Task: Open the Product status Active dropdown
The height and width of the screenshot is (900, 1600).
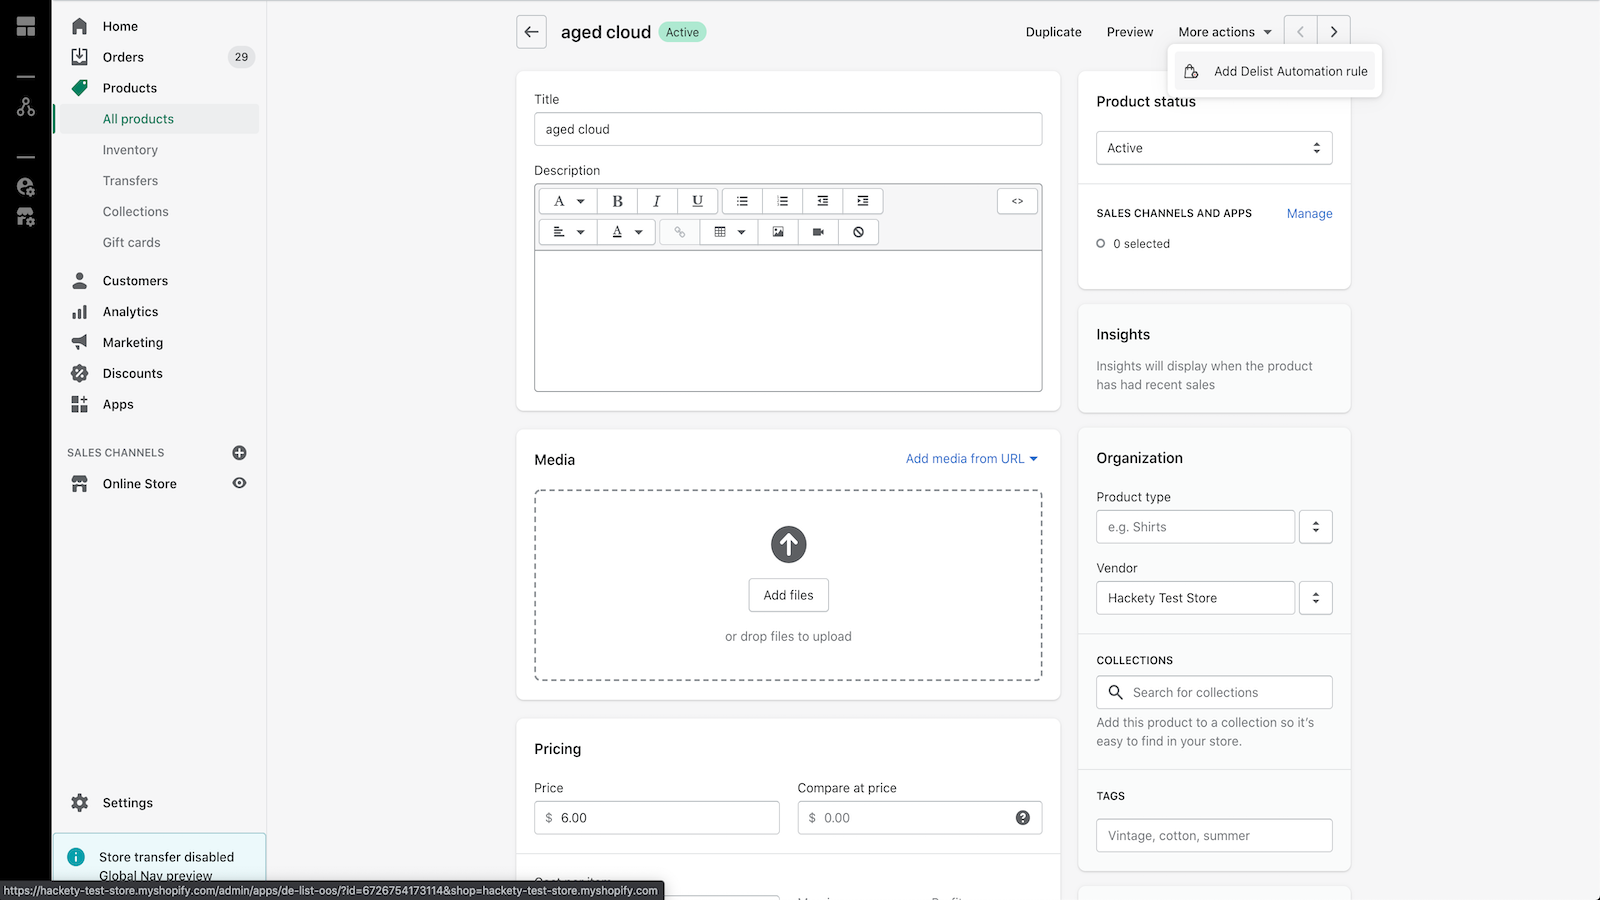Action: click(x=1214, y=148)
